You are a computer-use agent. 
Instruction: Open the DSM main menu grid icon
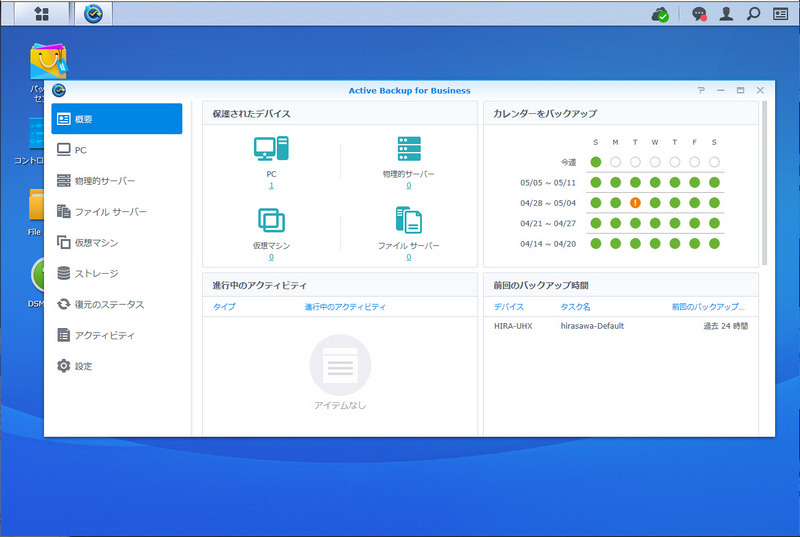pos(42,14)
